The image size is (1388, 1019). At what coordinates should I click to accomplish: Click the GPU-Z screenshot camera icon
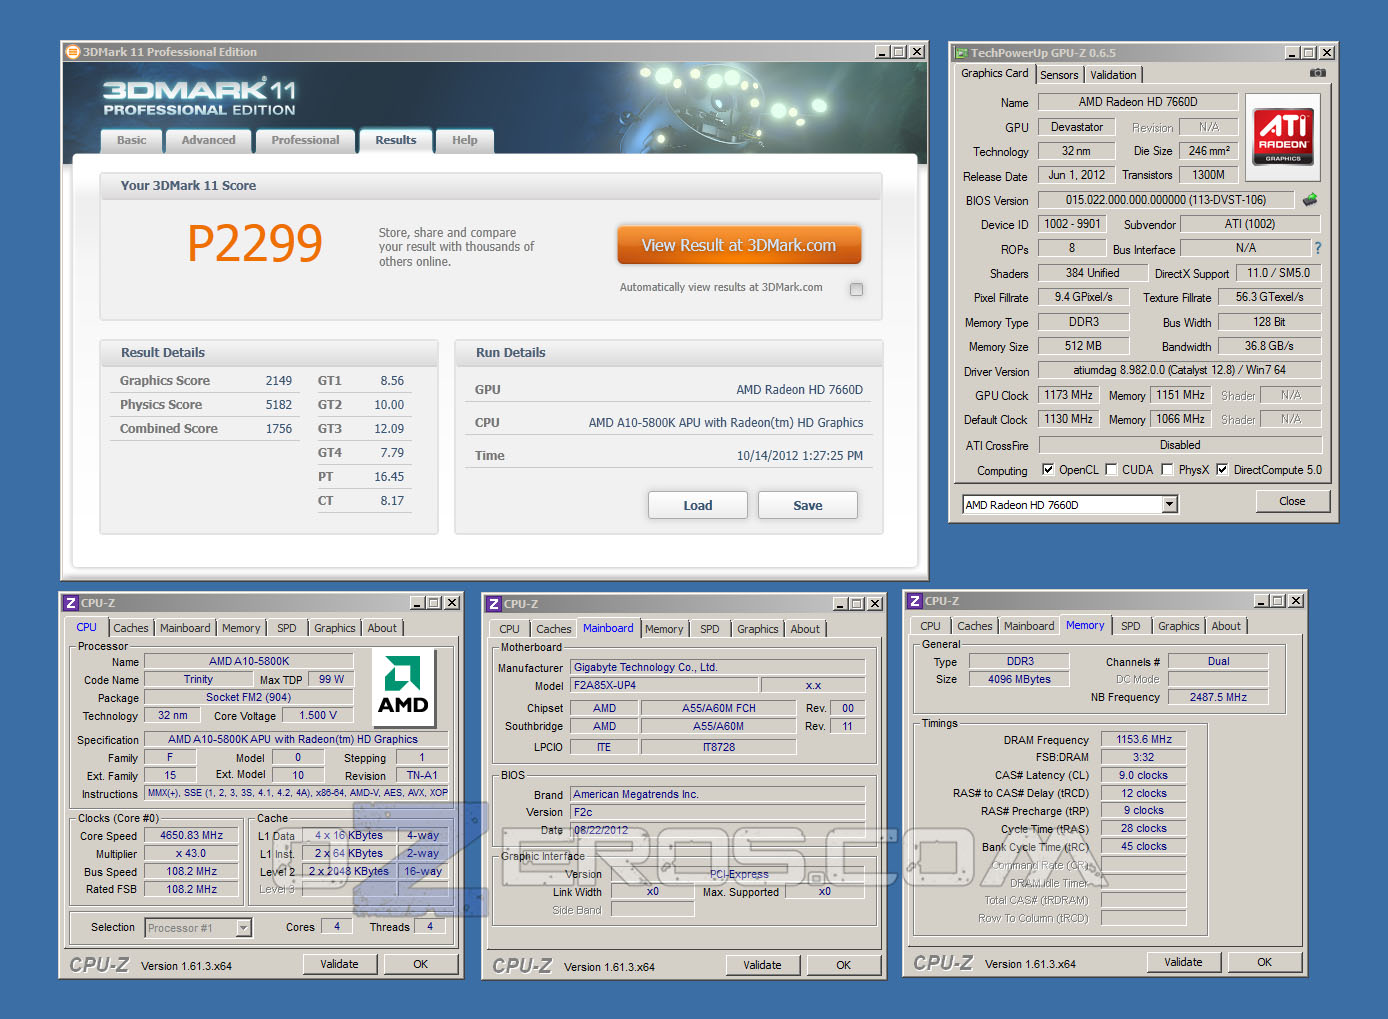[x=1318, y=73]
